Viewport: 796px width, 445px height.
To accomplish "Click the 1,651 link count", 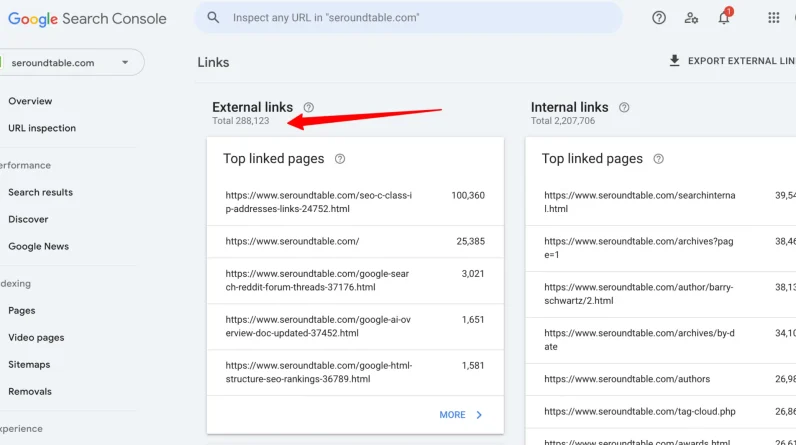I will point(473,320).
